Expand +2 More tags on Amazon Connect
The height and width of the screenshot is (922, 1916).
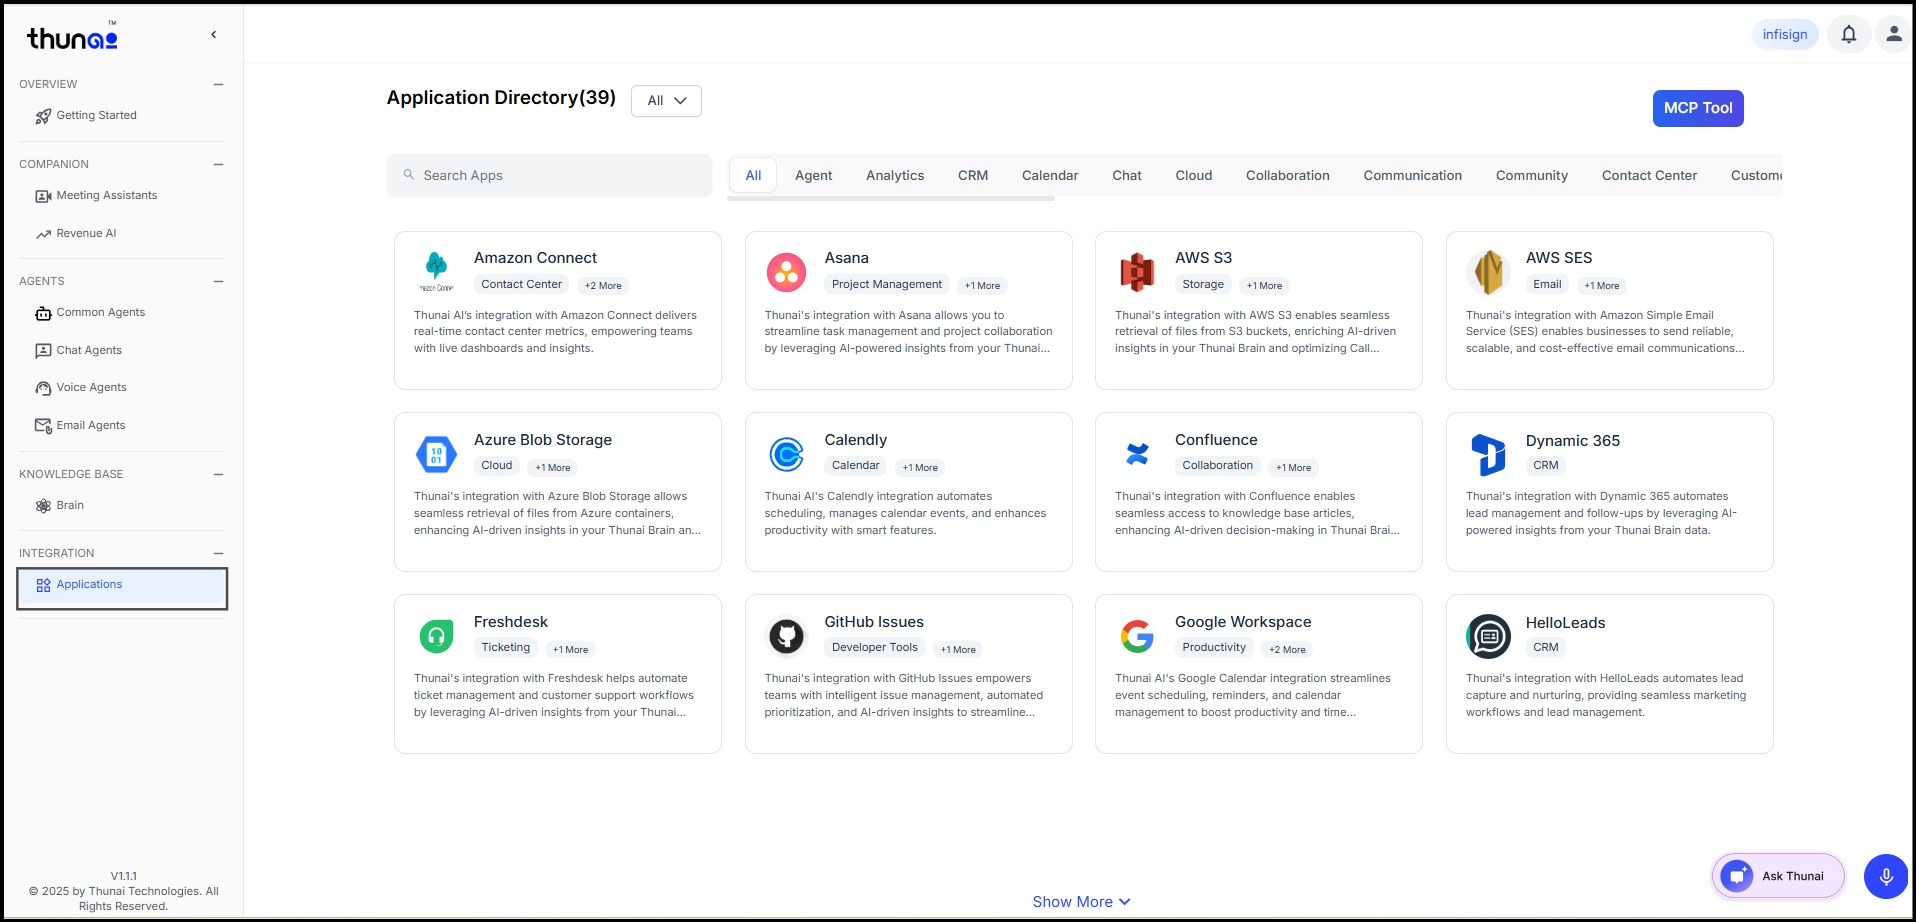(603, 286)
